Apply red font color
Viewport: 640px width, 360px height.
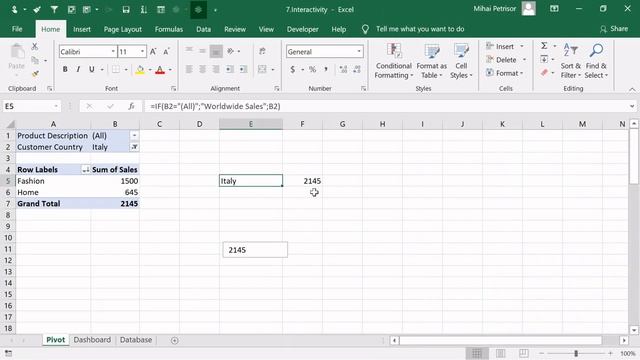tap(160, 70)
